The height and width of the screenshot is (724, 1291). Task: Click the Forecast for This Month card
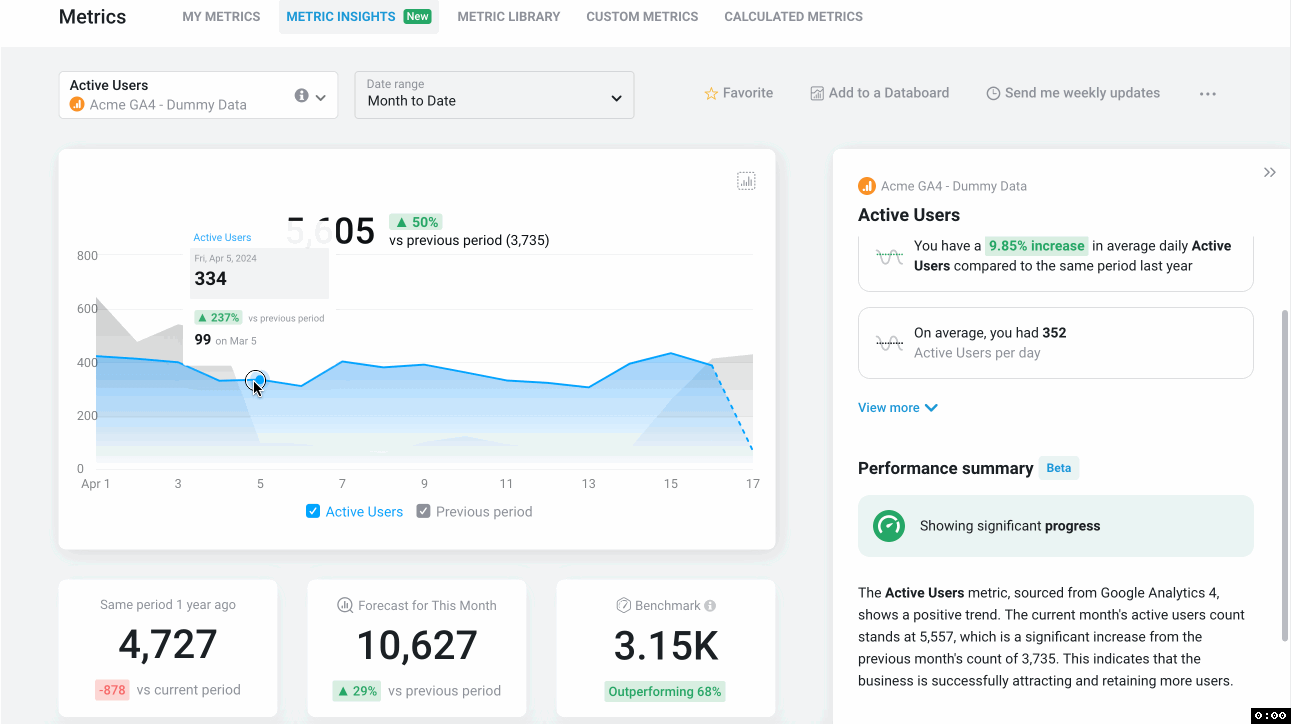point(417,648)
